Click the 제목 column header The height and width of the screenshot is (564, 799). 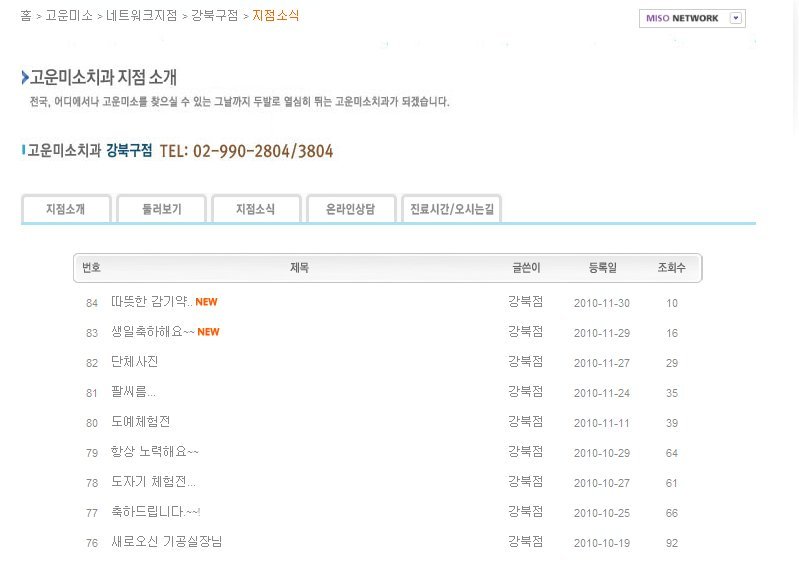pyautogui.click(x=299, y=267)
